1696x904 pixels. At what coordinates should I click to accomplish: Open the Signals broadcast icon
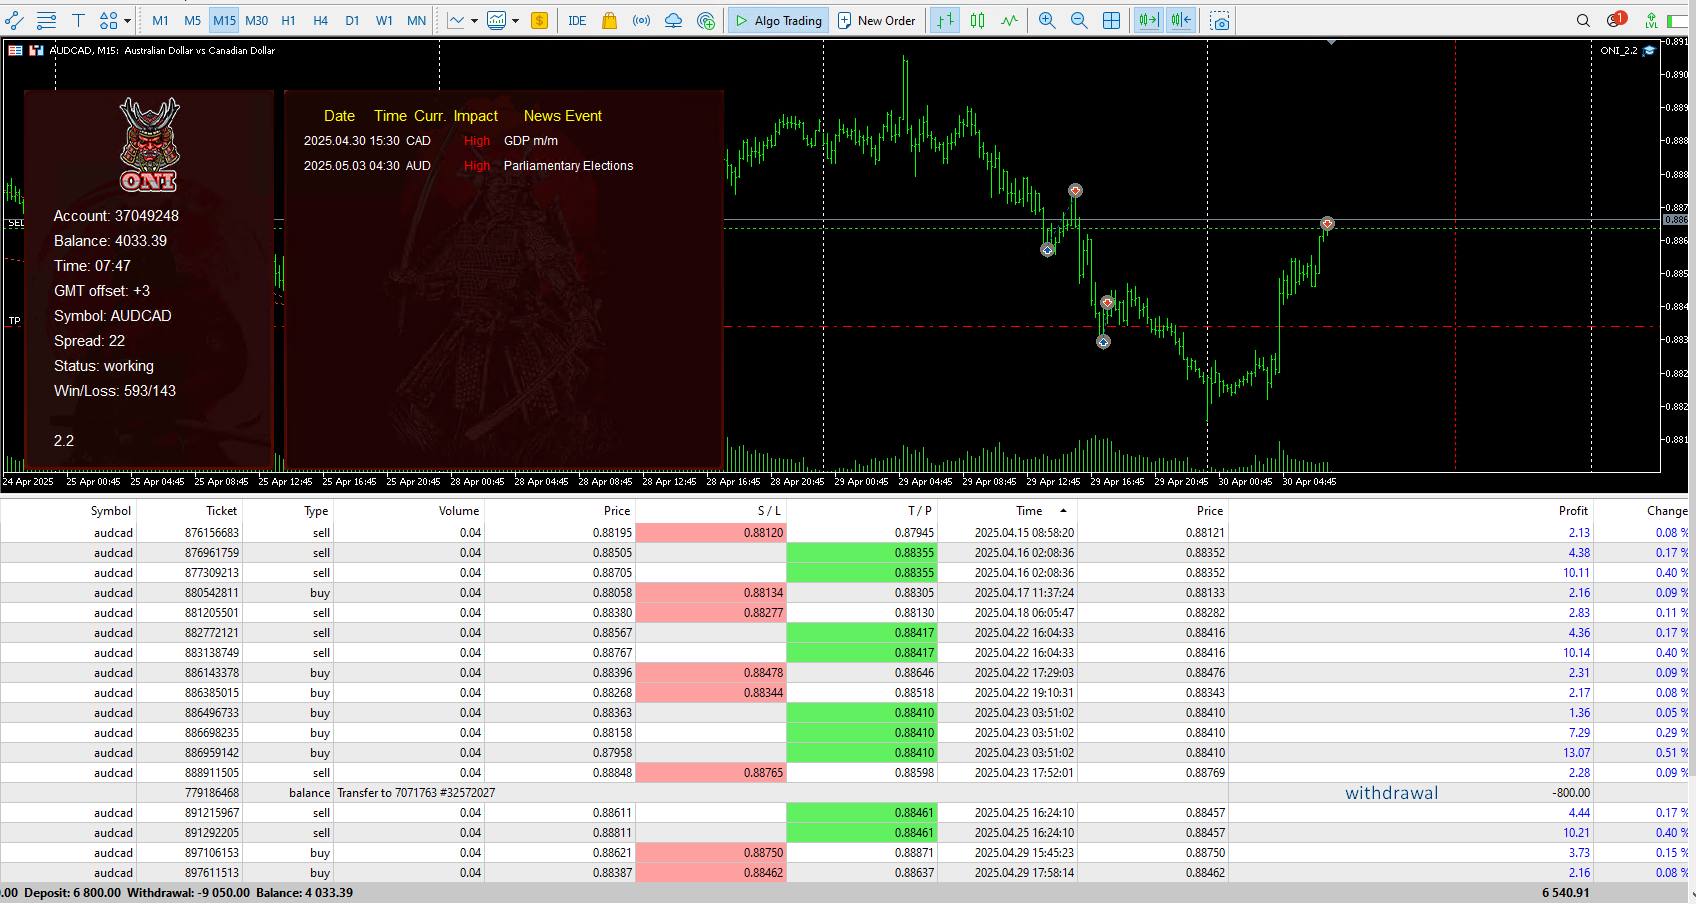[641, 20]
